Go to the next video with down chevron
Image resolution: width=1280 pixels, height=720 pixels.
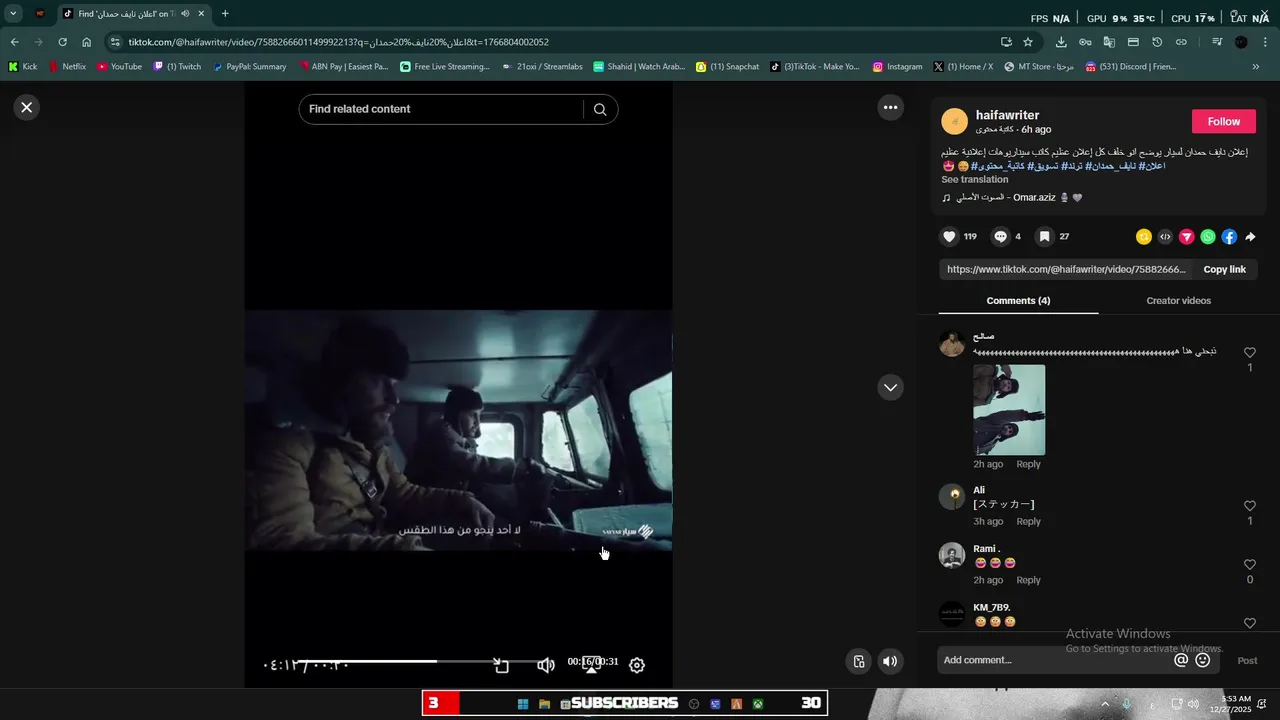click(x=890, y=387)
